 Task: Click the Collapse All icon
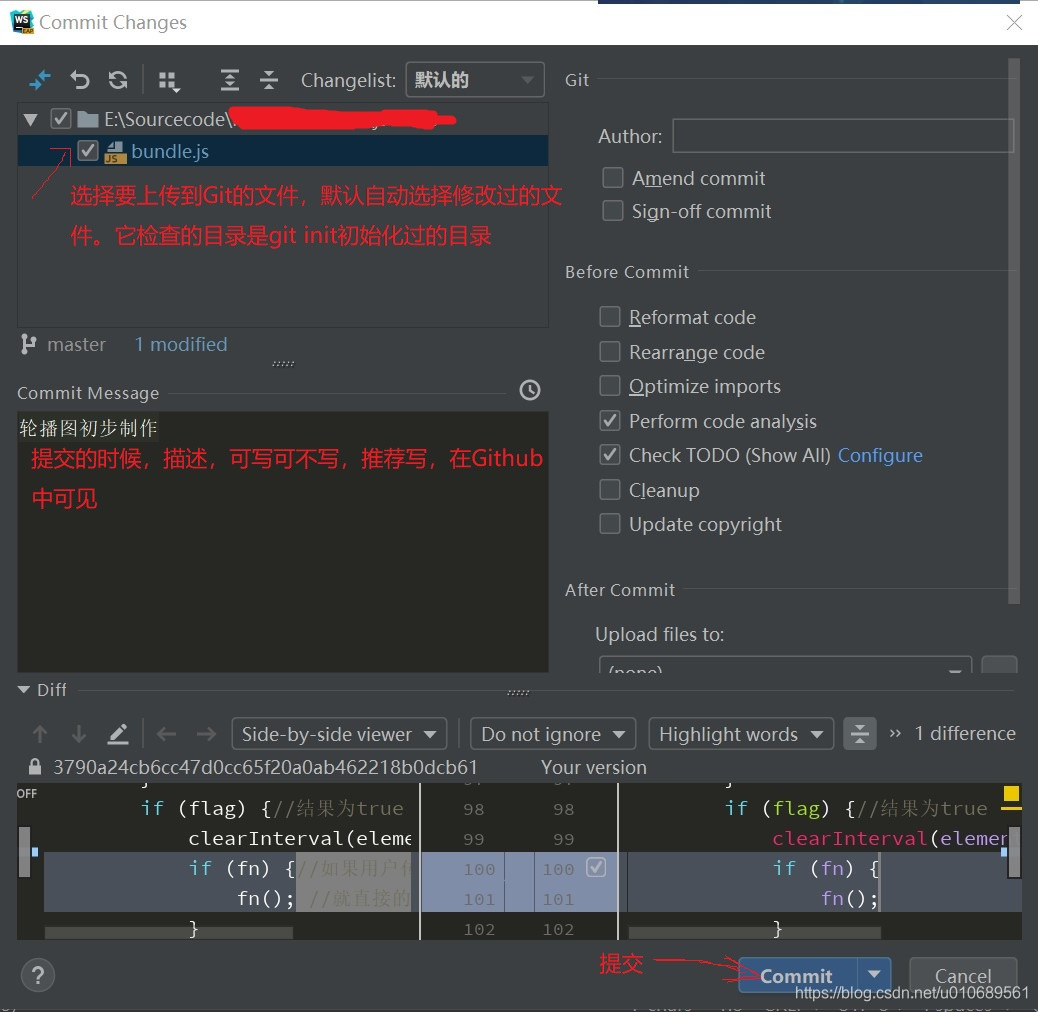point(269,80)
